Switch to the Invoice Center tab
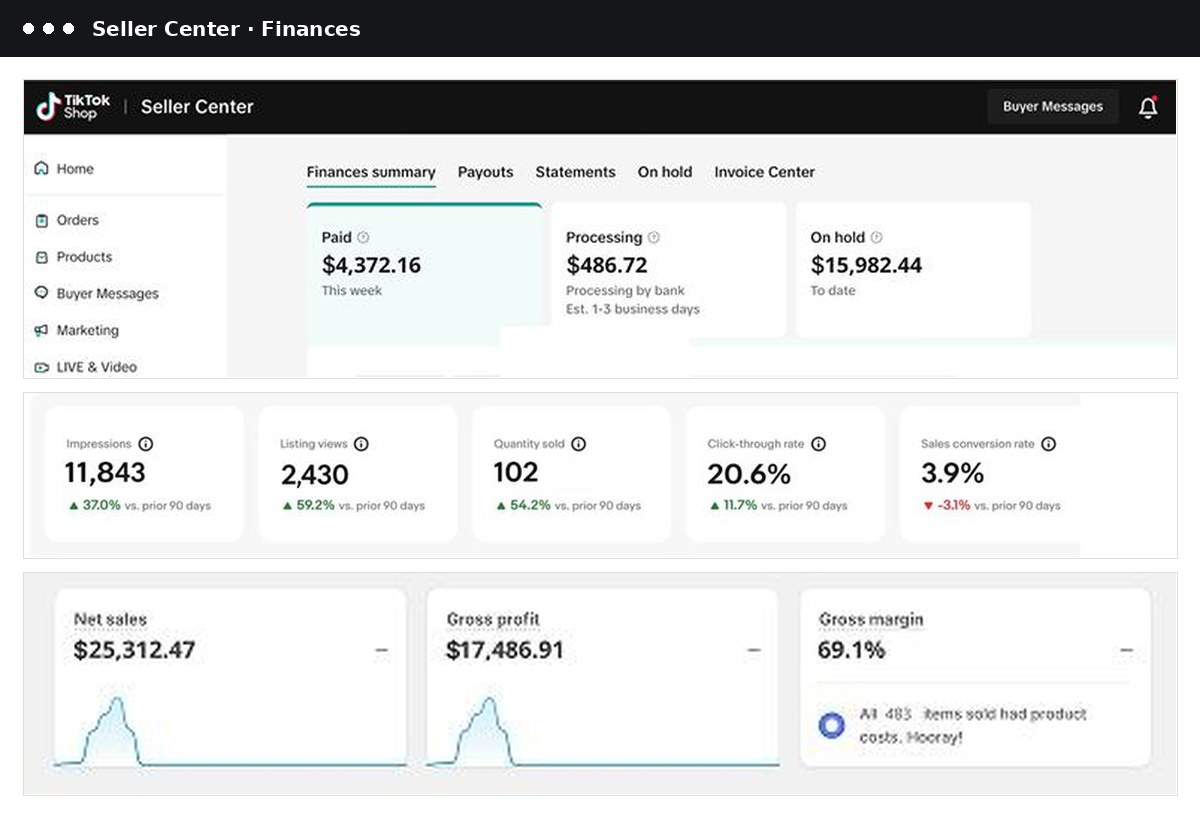Image resolution: width=1200 pixels, height=818 pixels. [x=764, y=172]
